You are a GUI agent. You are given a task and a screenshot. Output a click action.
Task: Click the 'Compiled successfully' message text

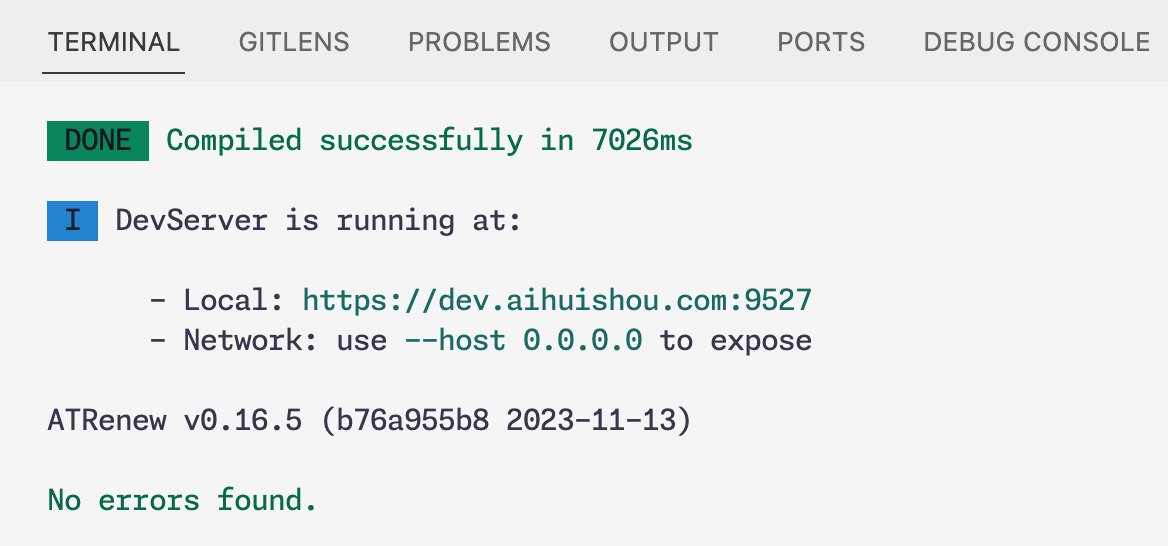tap(344, 141)
